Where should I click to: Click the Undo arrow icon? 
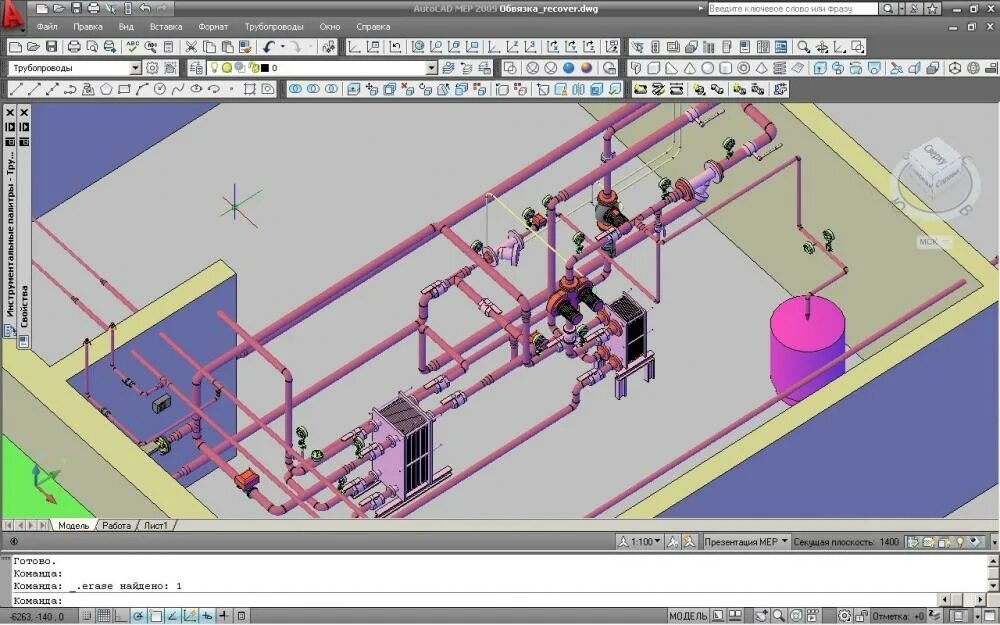268,47
